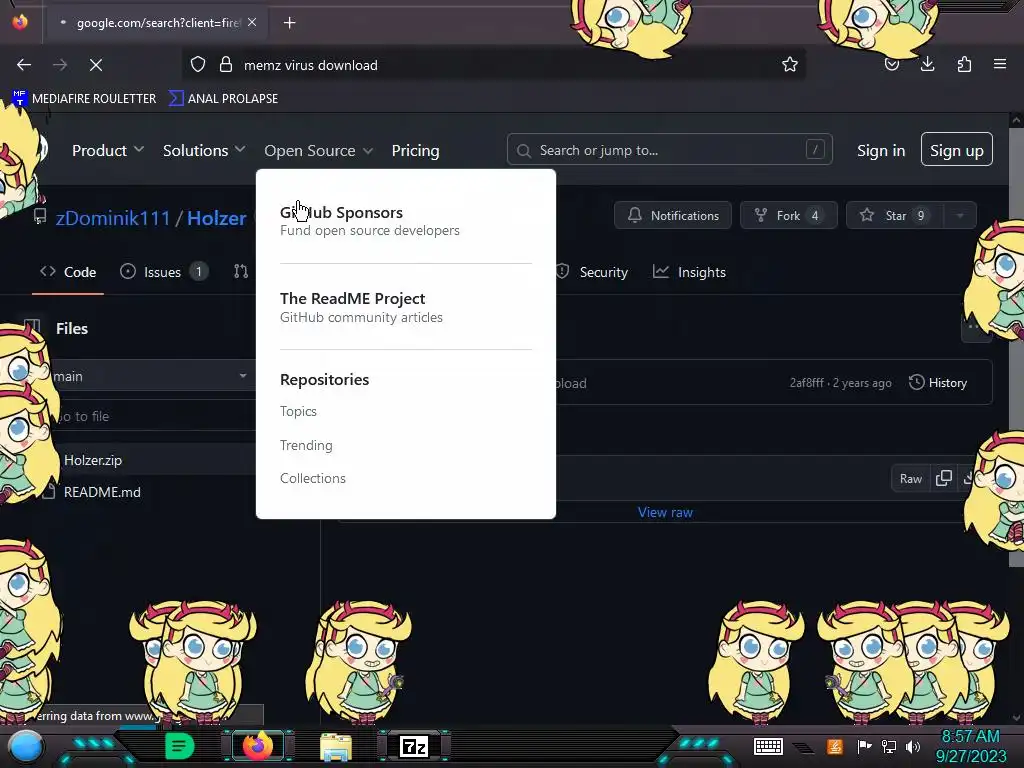Image resolution: width=1024 pixels, height=768 pixels.
Task: Click the Sign in link
Action: pos(881,151)
